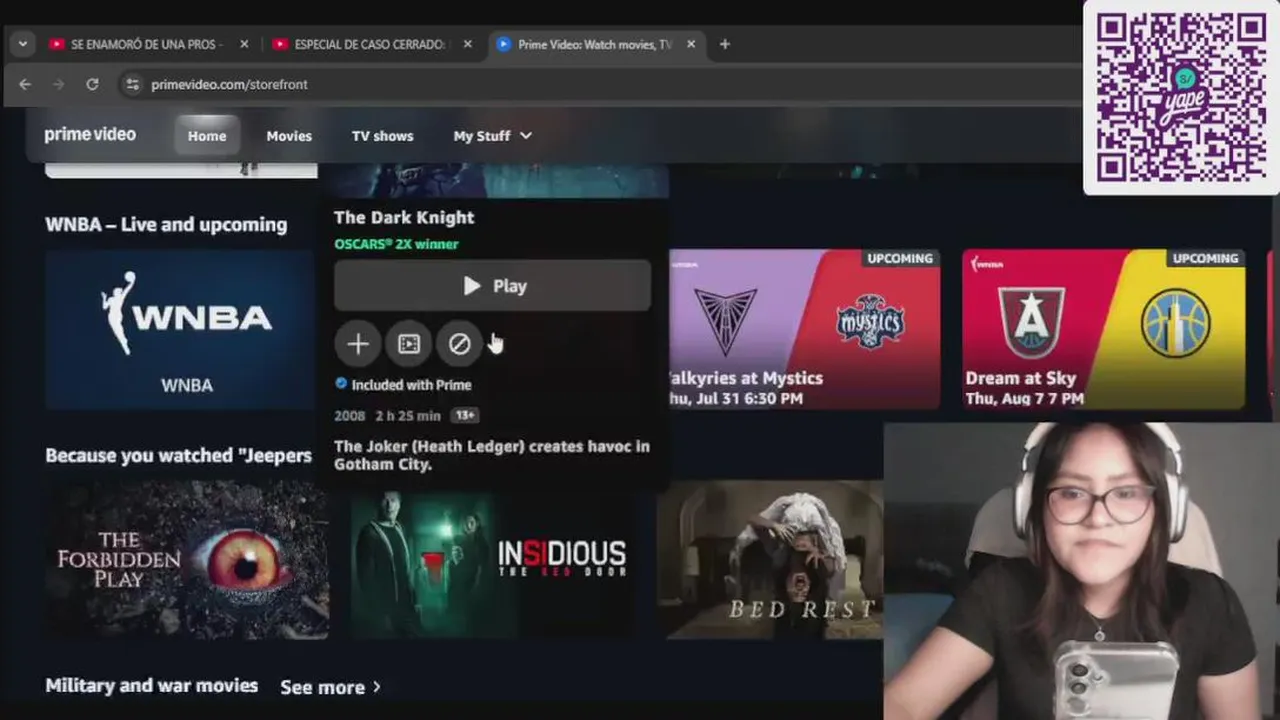Open the TV shows menu
1280x720 pixels.
382,136
